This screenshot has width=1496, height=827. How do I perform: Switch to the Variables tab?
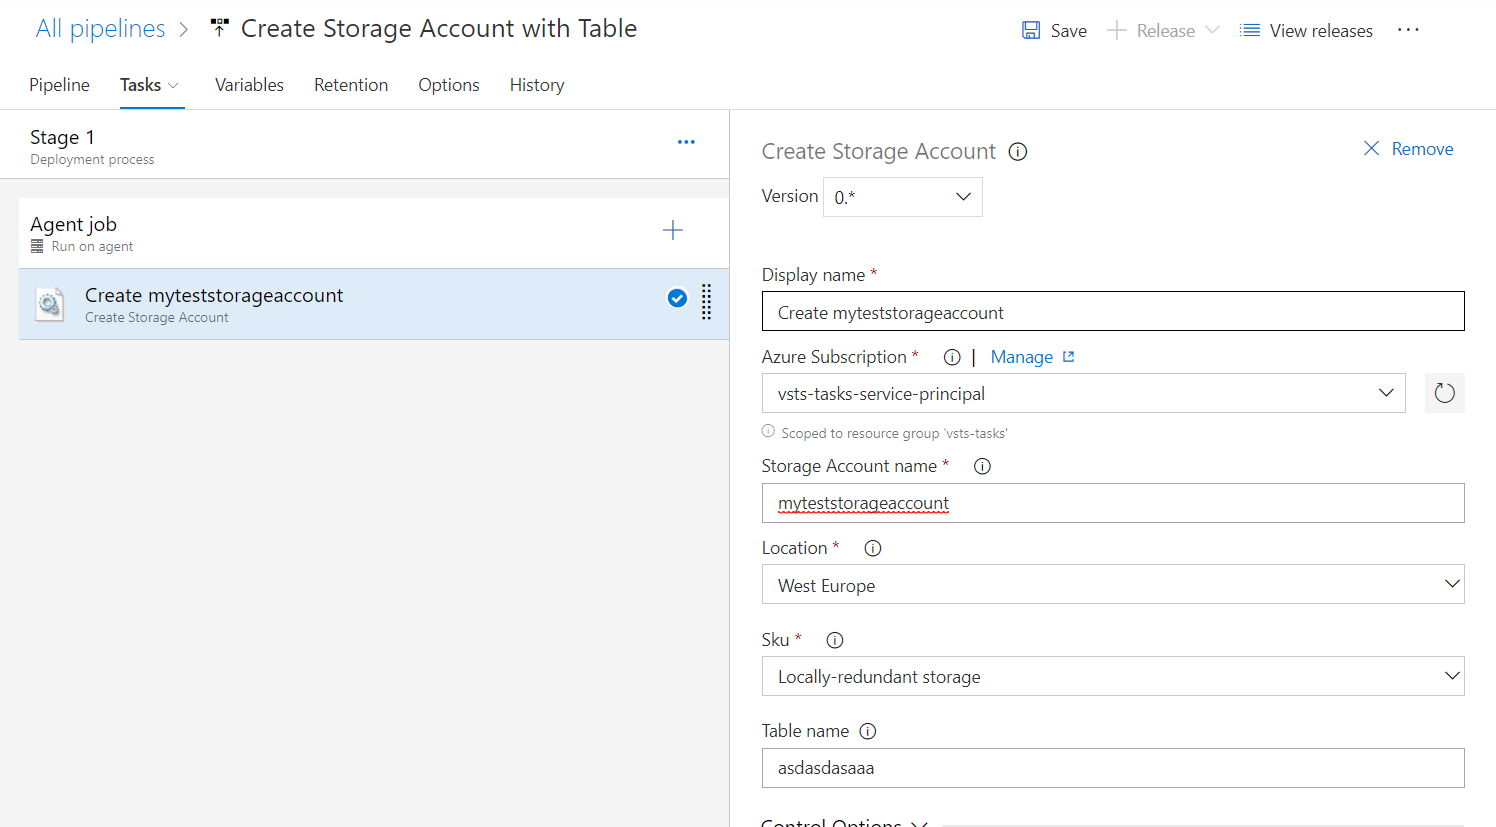(x=249, y=85)
